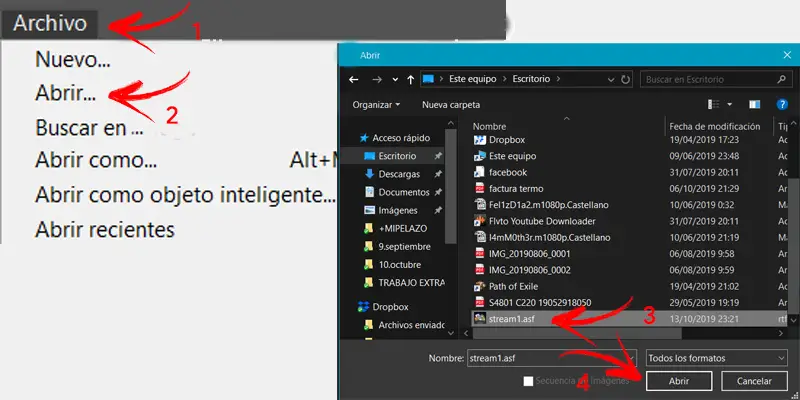Open the Organizar dropdown
This screenshot has width=800, height=400.
376,105
